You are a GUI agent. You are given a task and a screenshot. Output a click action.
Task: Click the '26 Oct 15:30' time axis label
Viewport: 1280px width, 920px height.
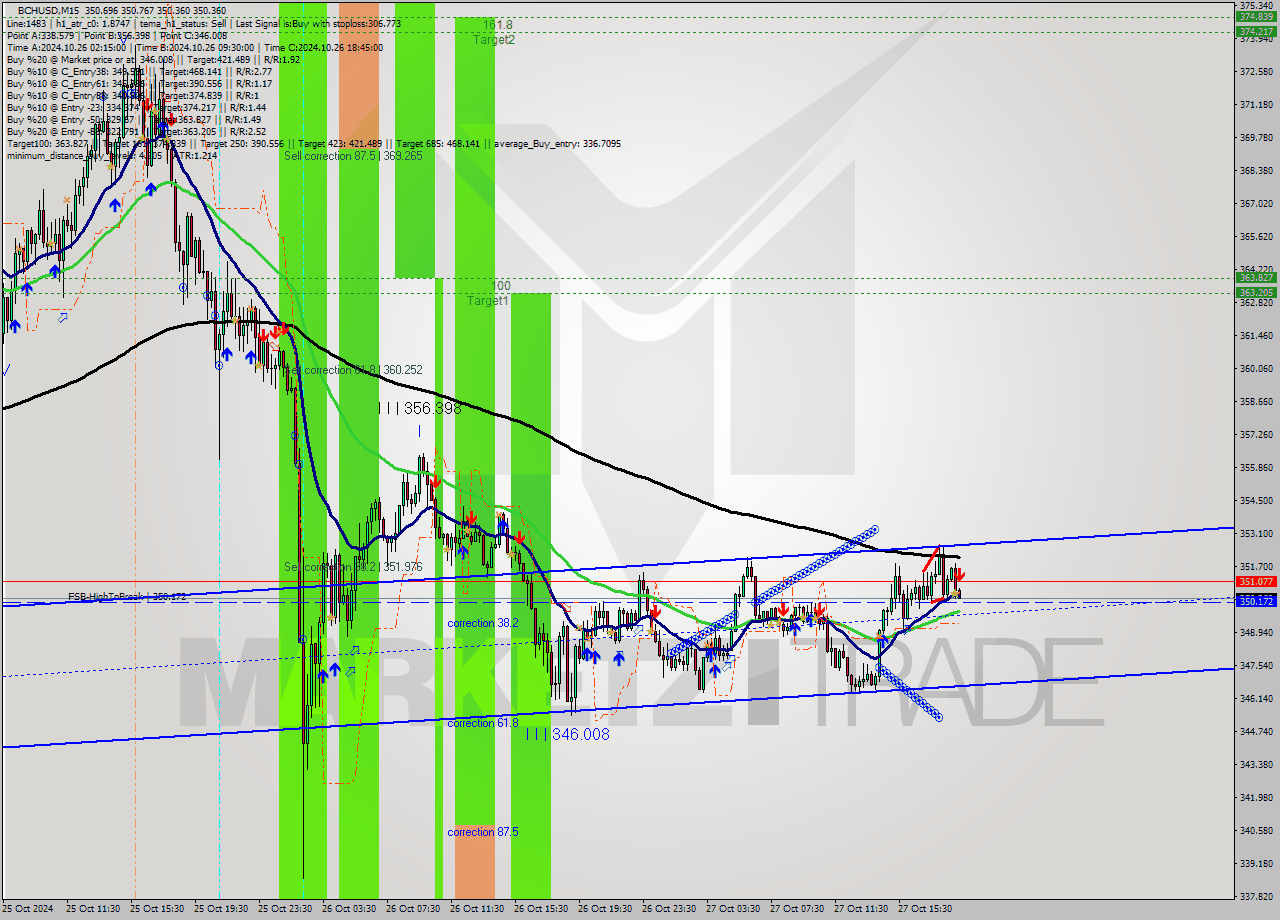[540, 909]
